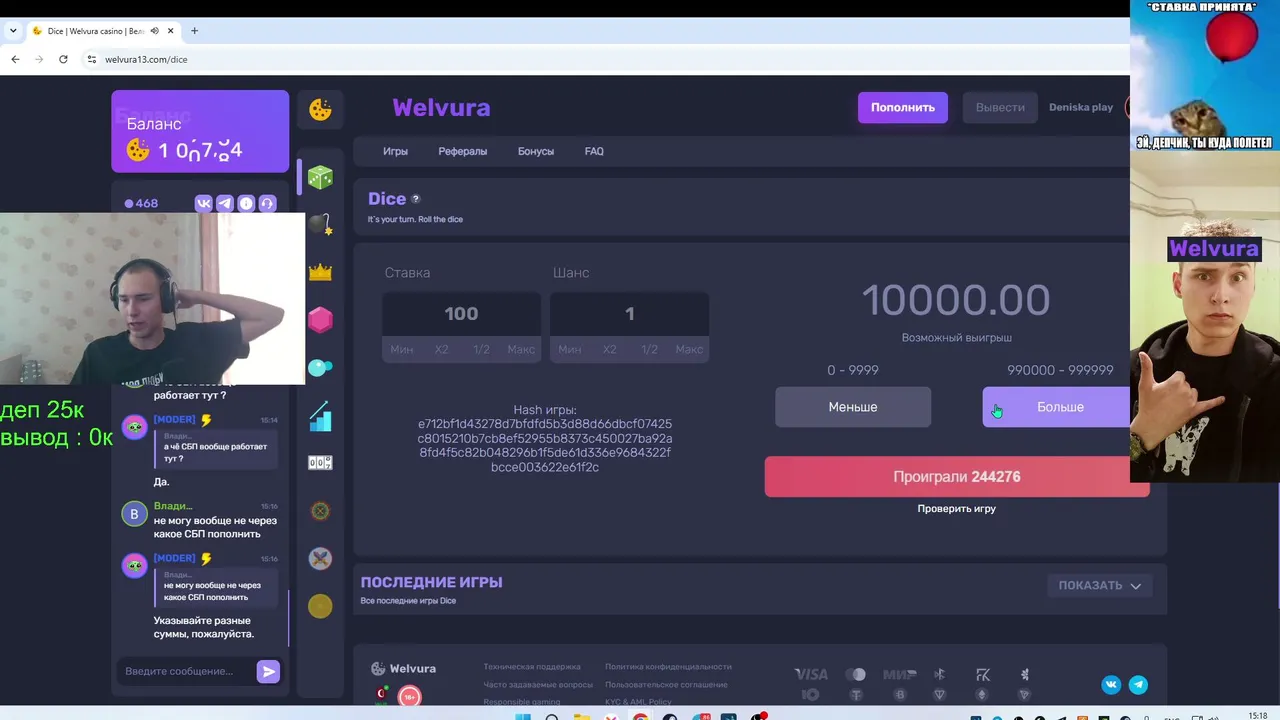Bet on Меньше (lower)
The width and height of the screenshot is (1280, 720).
[x=853, y=407]
